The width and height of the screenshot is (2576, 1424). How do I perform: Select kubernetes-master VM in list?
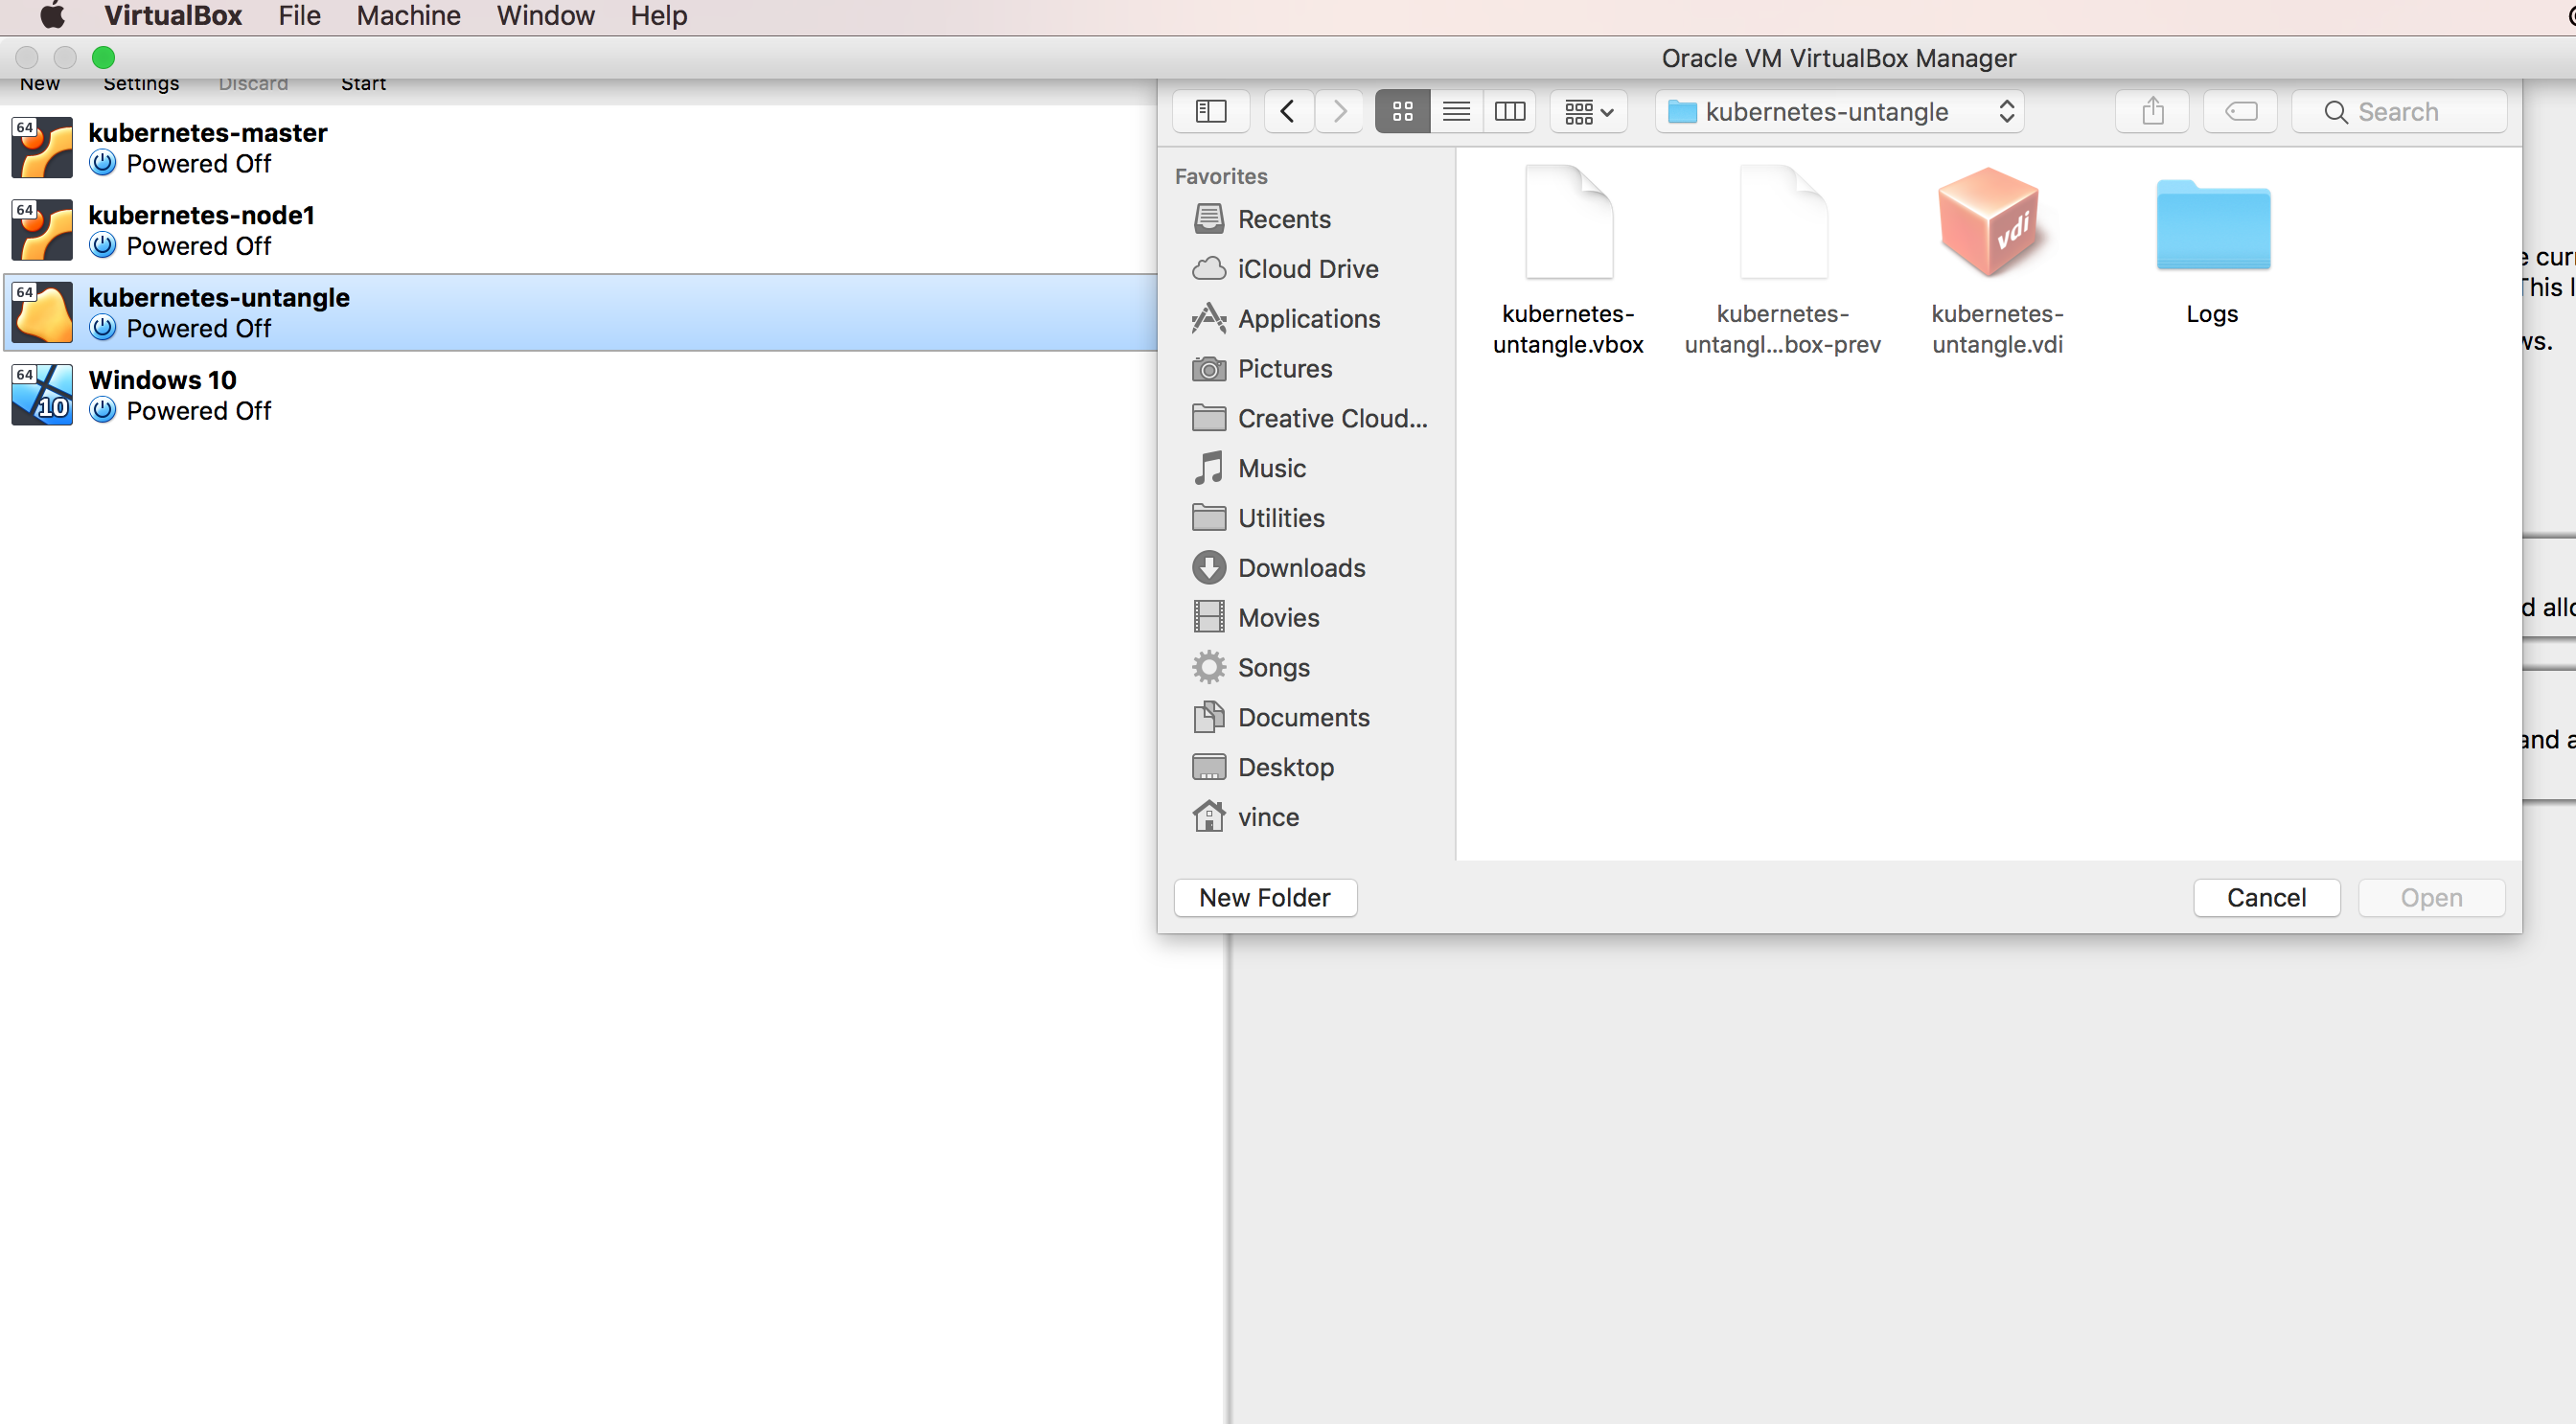point(580,148)
